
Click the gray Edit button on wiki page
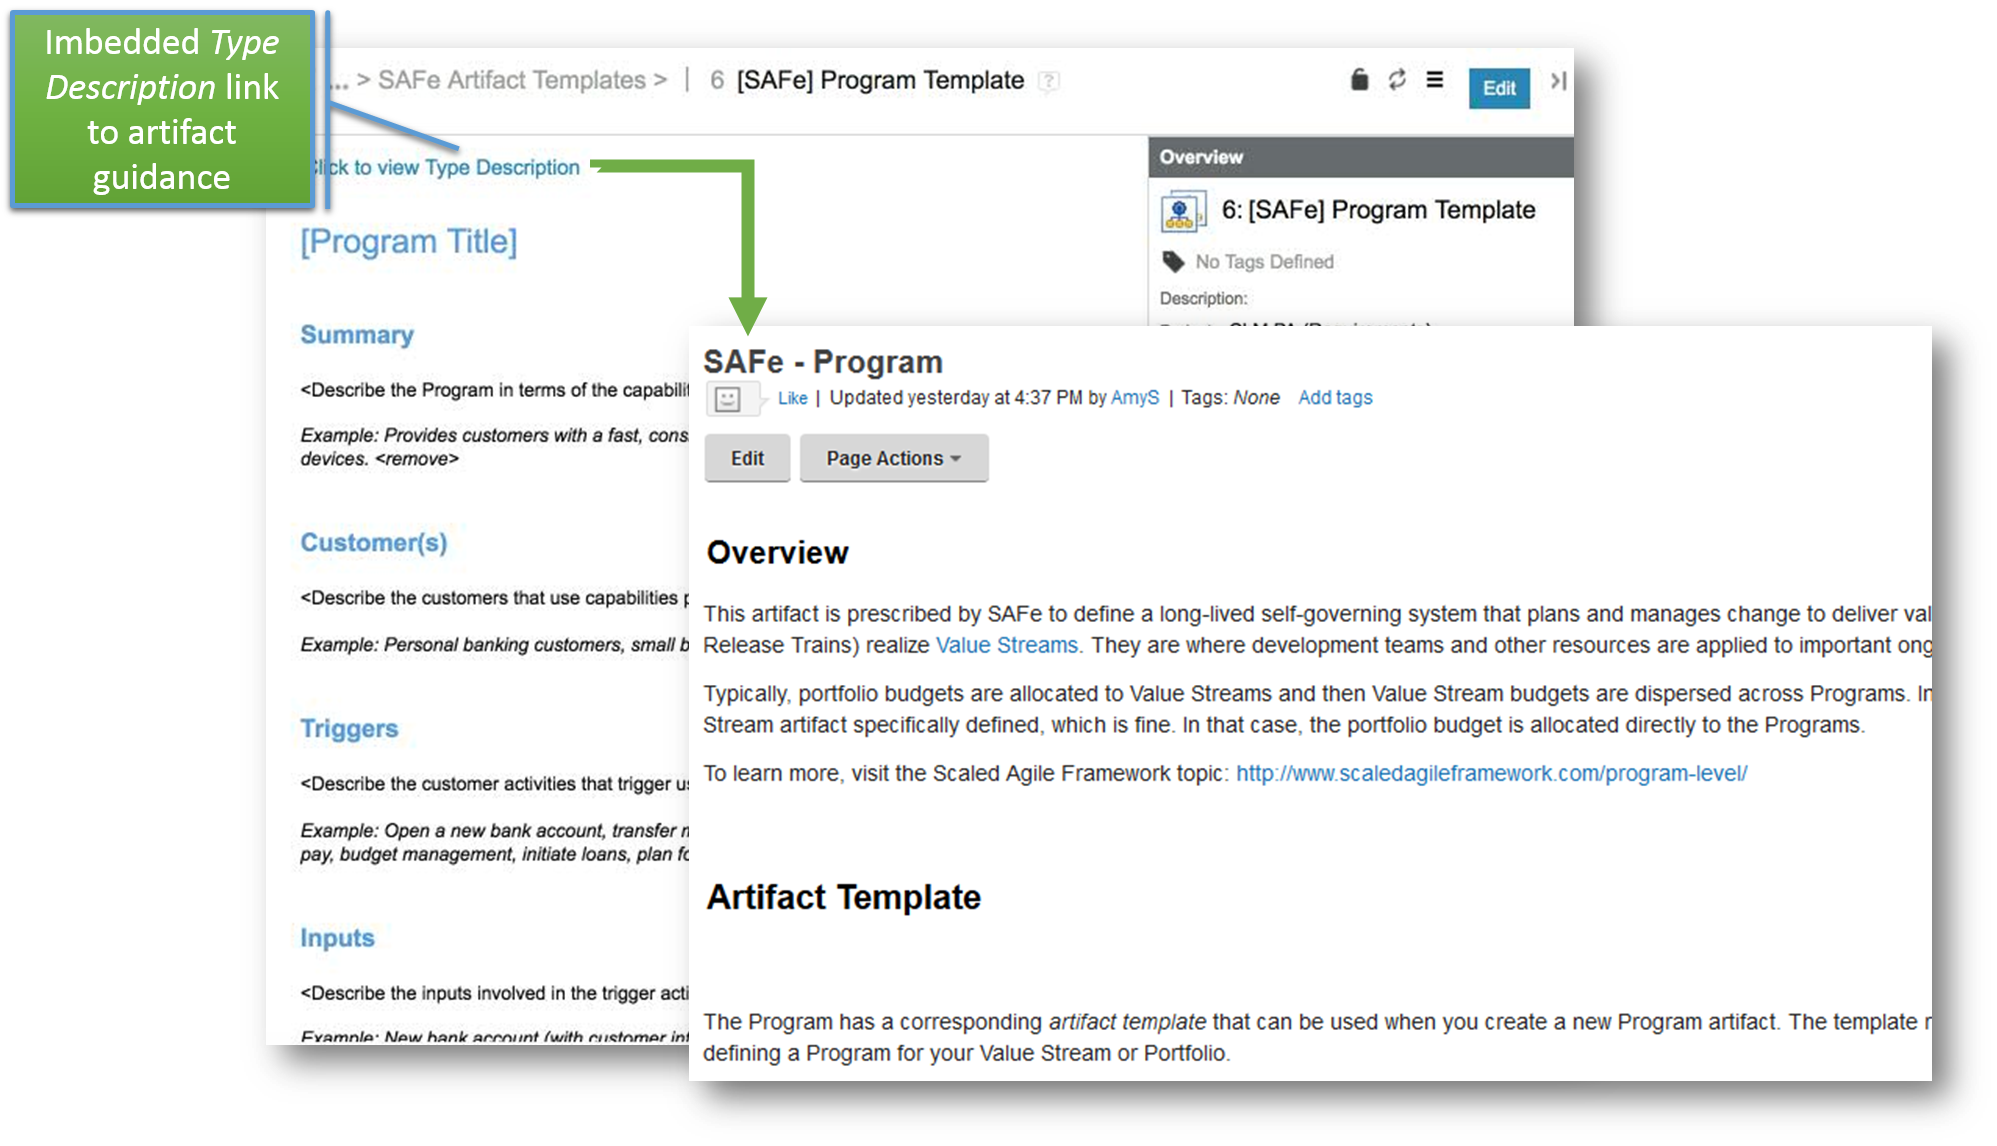click(747, 458)
